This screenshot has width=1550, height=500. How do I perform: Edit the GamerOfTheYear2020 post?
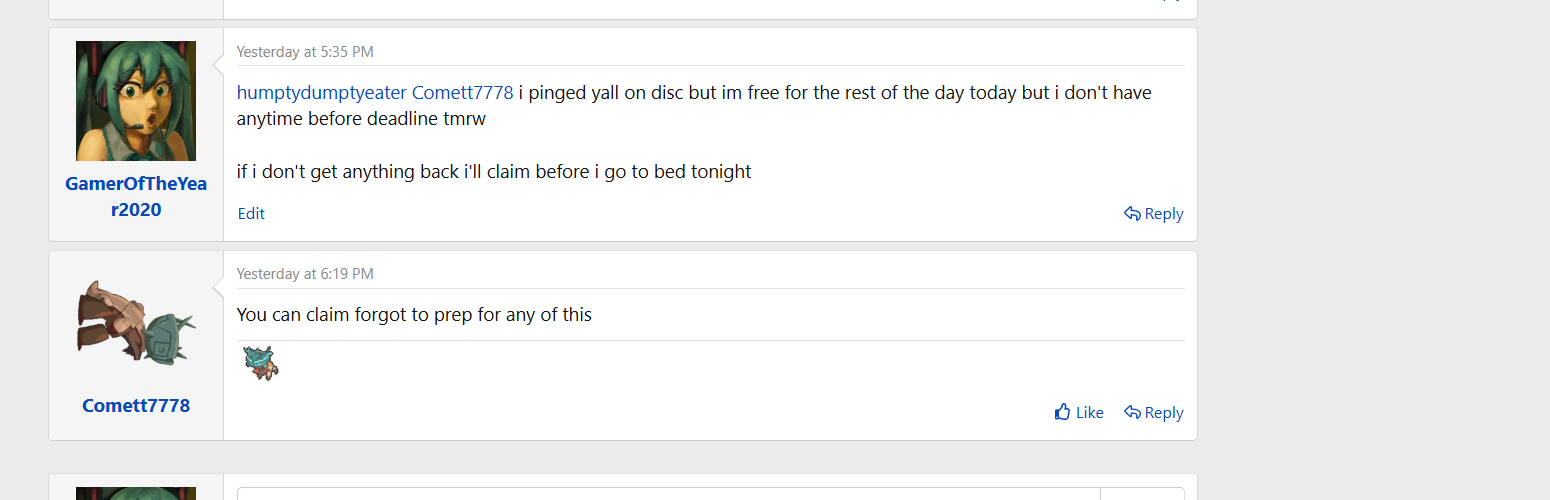251,213
